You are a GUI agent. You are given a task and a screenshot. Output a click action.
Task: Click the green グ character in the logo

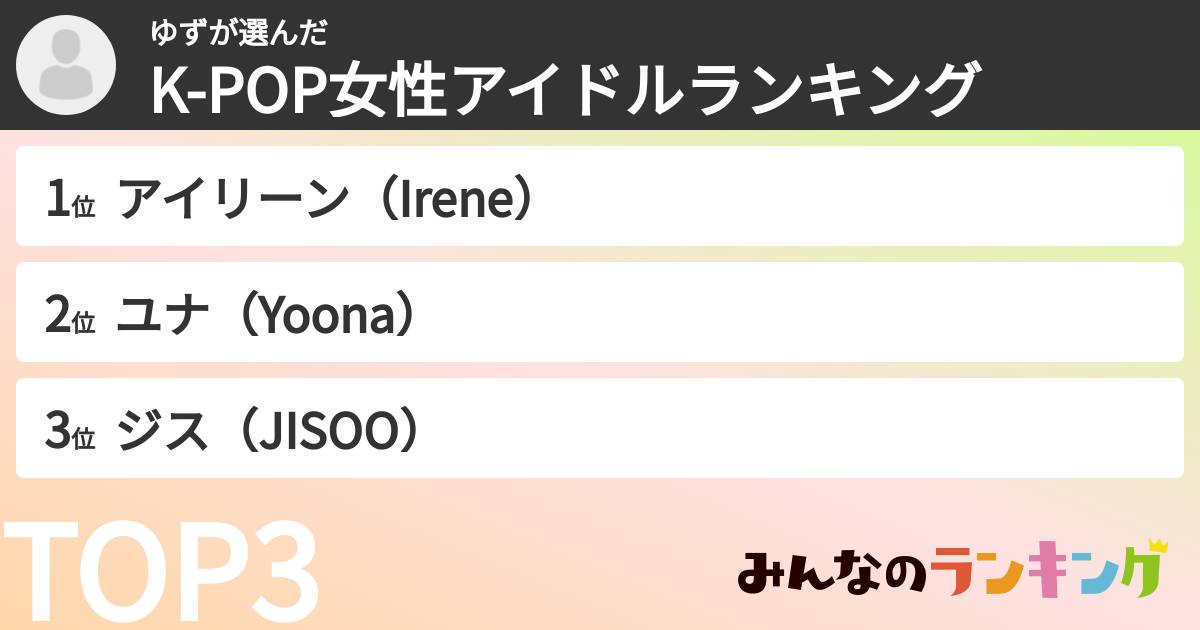[1138, 576]
